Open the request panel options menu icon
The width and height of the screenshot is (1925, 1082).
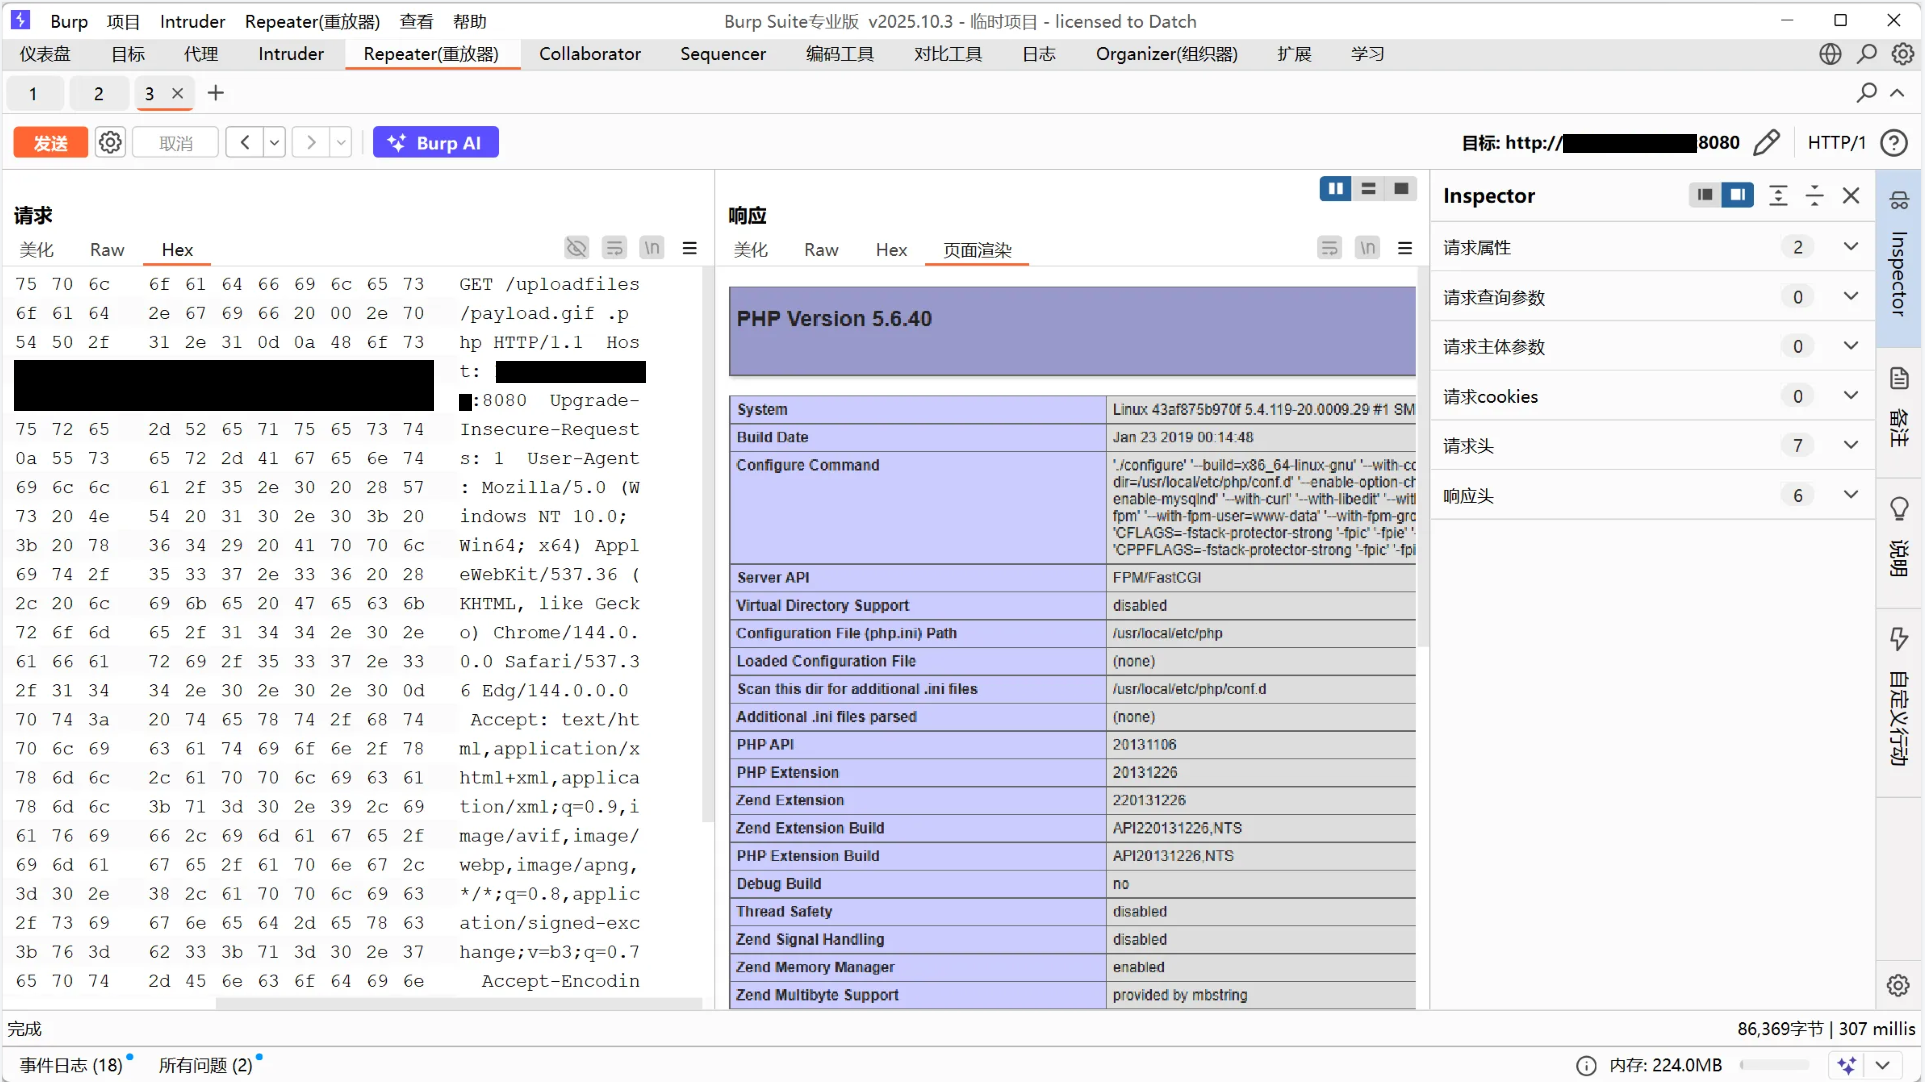pyautogui.click(x=690, y=248)
